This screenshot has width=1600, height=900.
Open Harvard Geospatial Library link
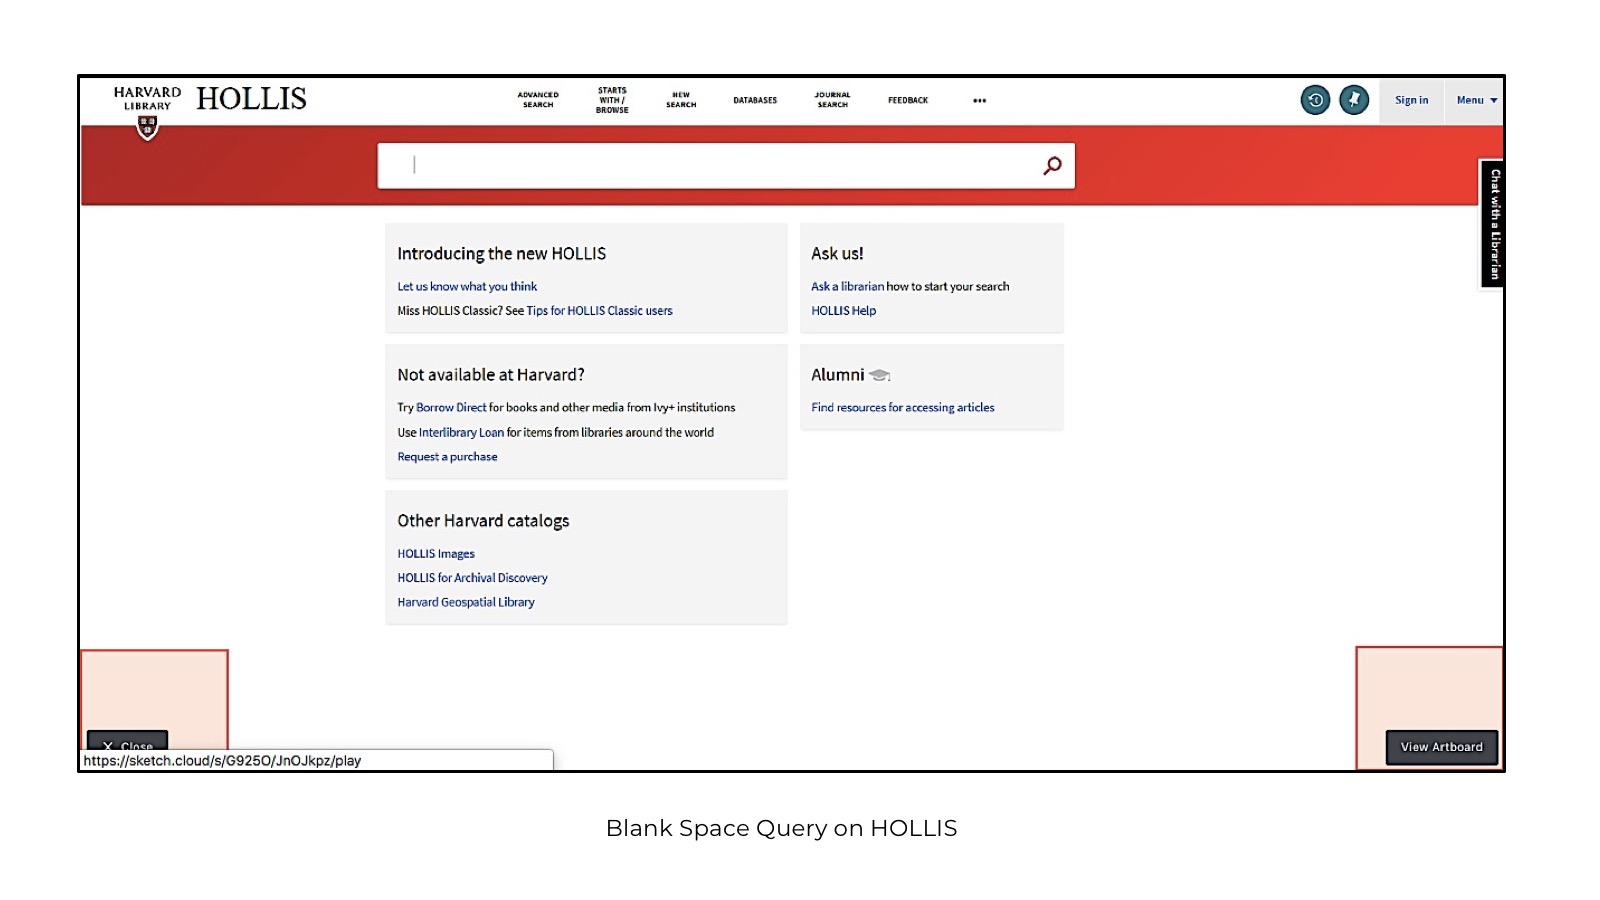point(466,602)
